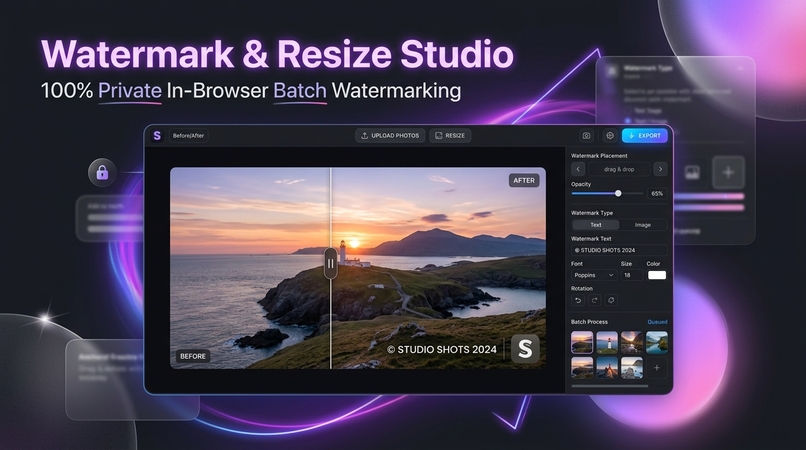Select the third thumbnail in bottom batch row
806x450 pixels.
(x=631, y=368)
